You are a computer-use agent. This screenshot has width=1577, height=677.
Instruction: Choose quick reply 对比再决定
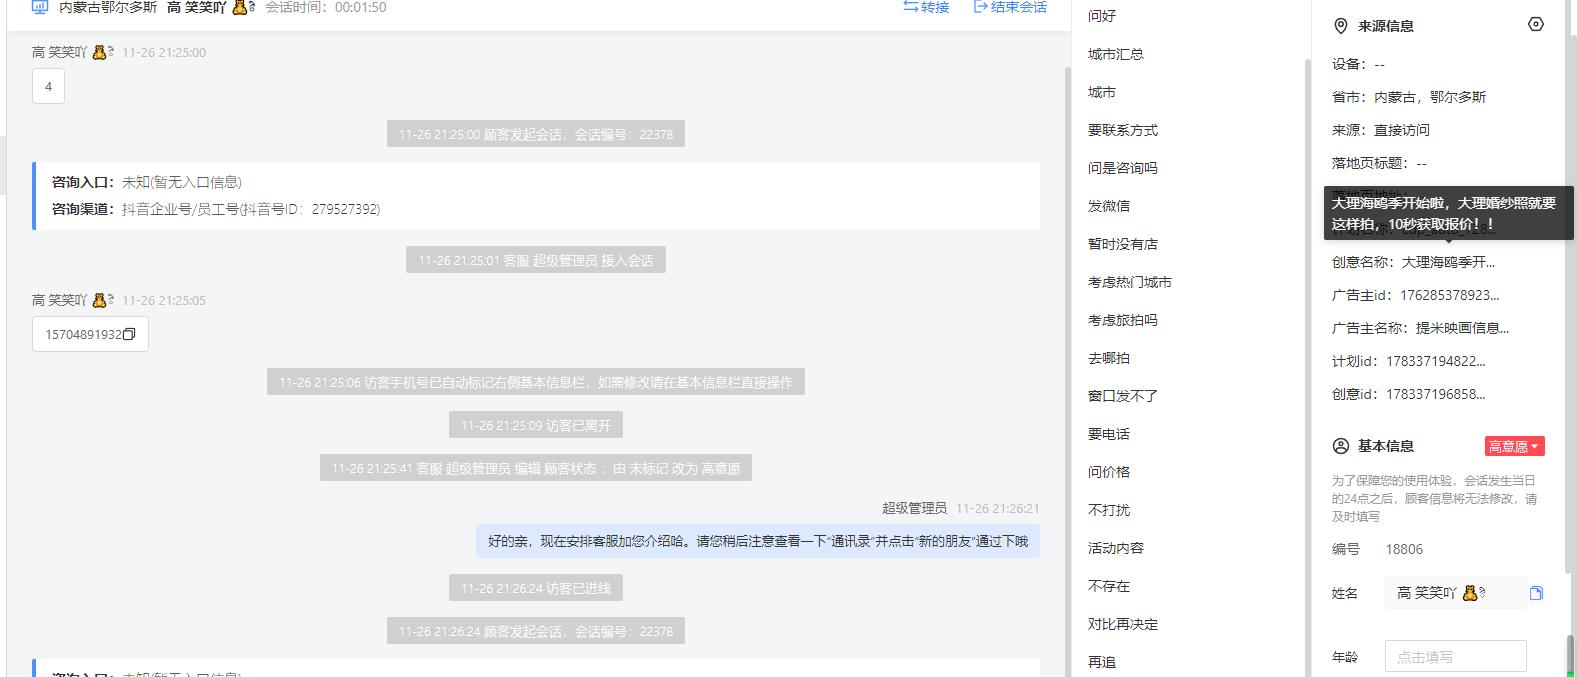[x=1122, y=624]
